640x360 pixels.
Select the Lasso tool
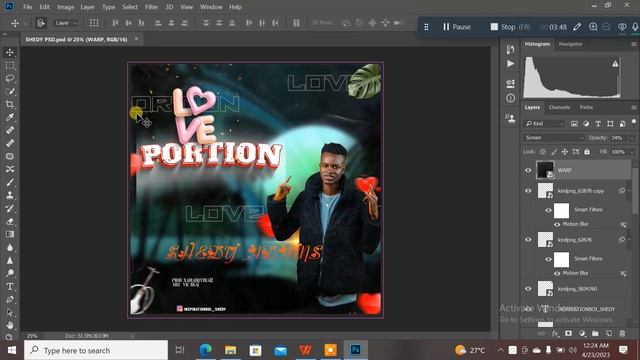10,78
